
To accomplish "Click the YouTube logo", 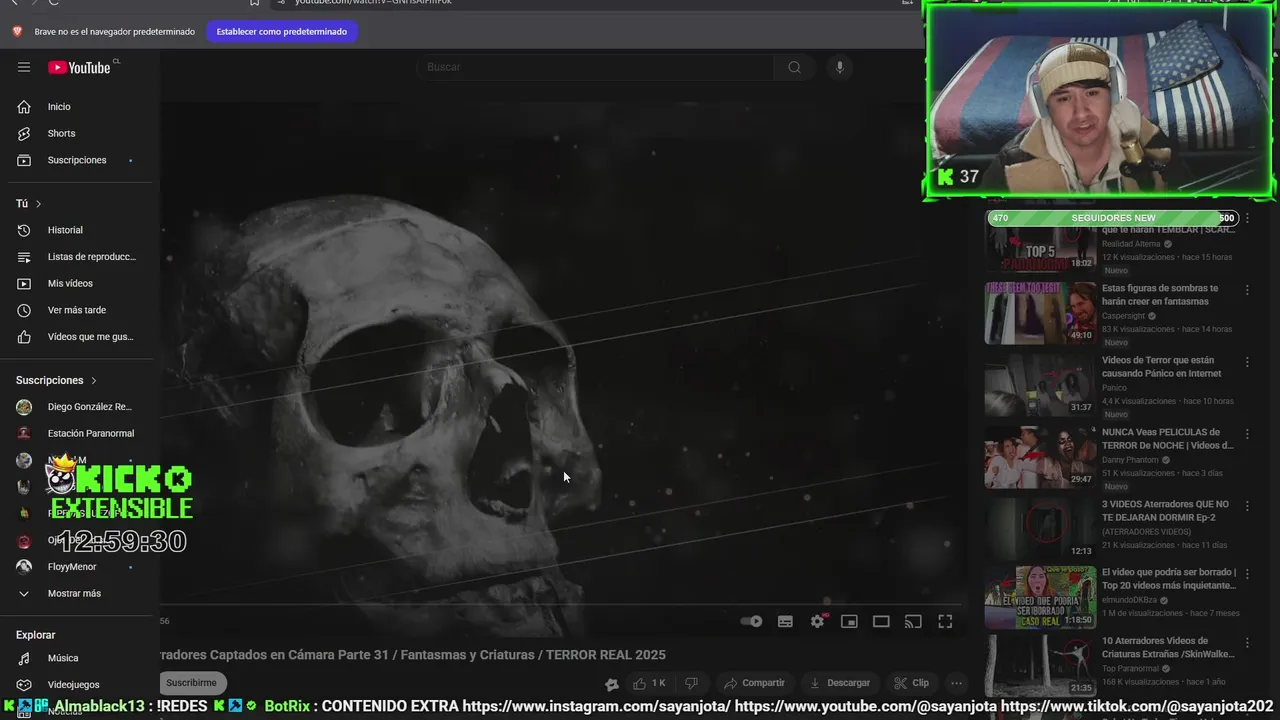I will [81, 67].
